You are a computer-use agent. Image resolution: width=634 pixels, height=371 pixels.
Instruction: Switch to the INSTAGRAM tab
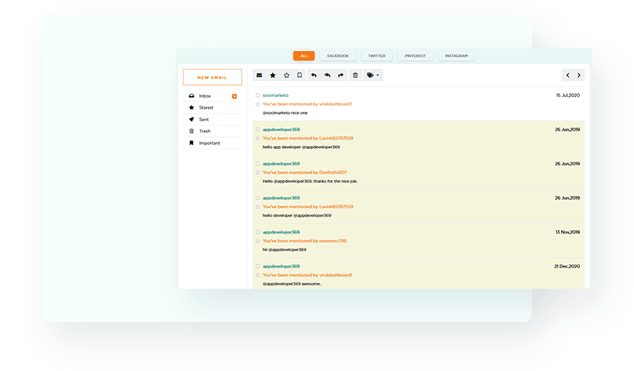(456, 56)
